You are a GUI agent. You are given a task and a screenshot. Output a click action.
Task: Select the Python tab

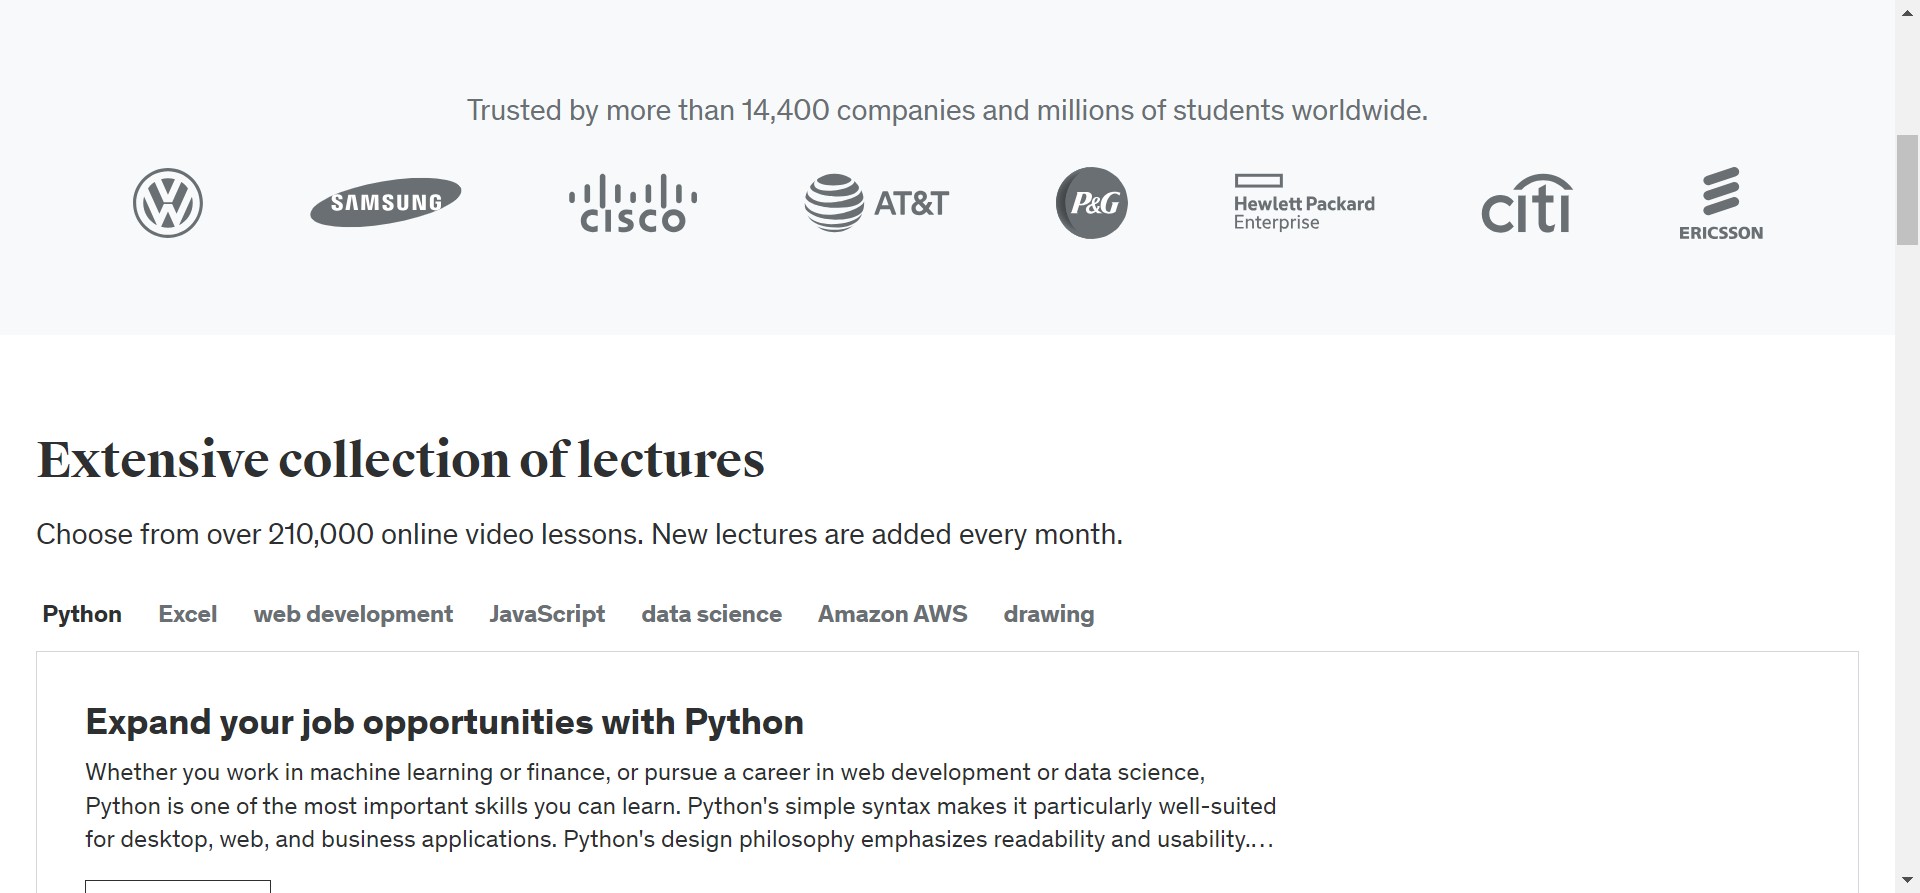(82, 614)
